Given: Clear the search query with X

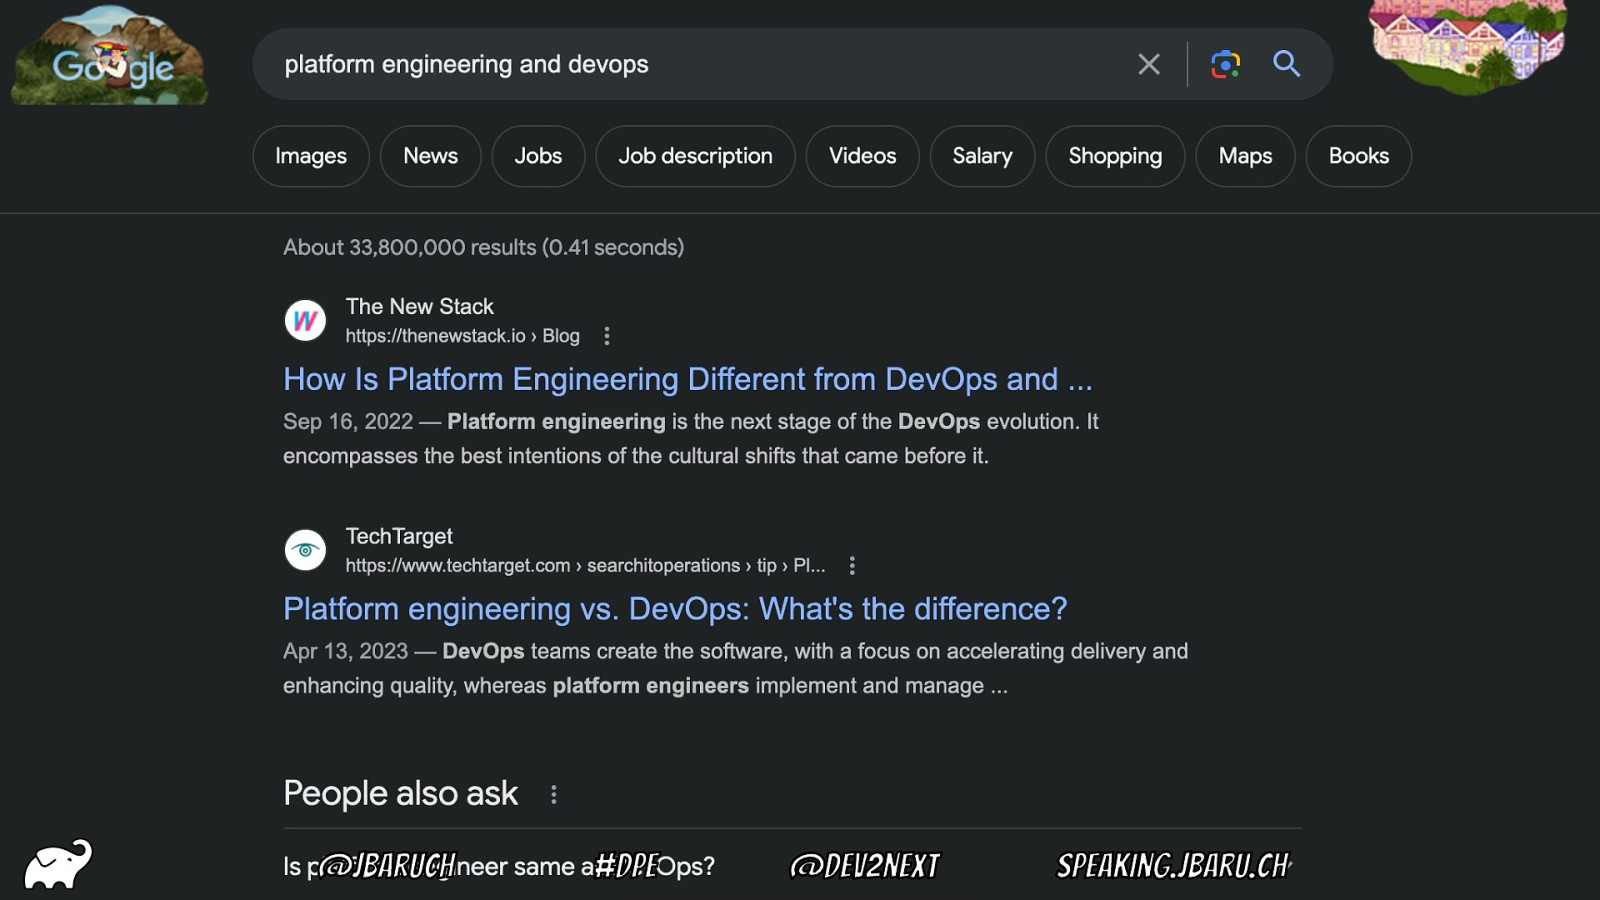Looking at the screenshot, I should [x=1149, y=65].
